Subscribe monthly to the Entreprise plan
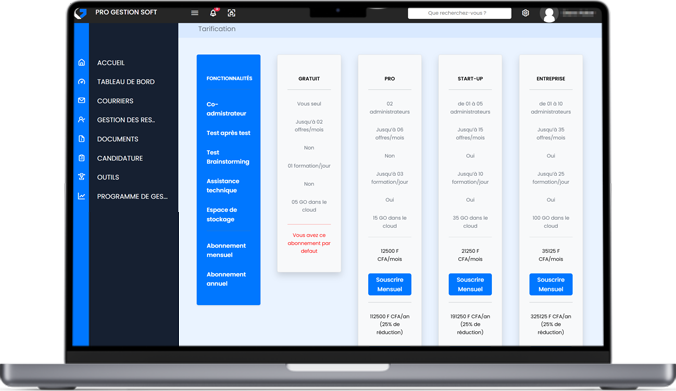676x391 pixels. [551, 285]
